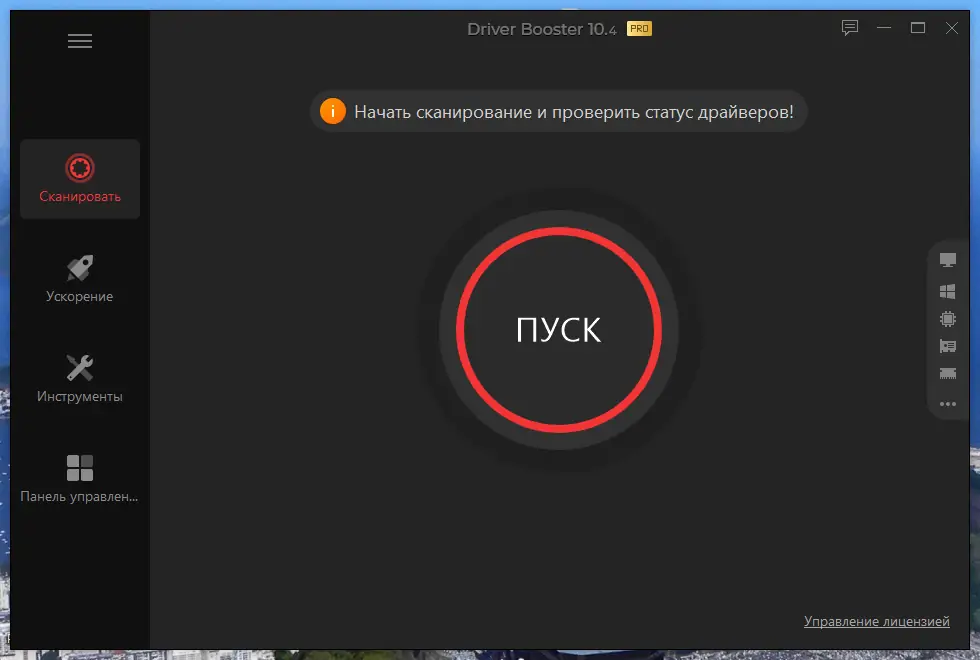Open Управление лицензией link

(877, 621)
